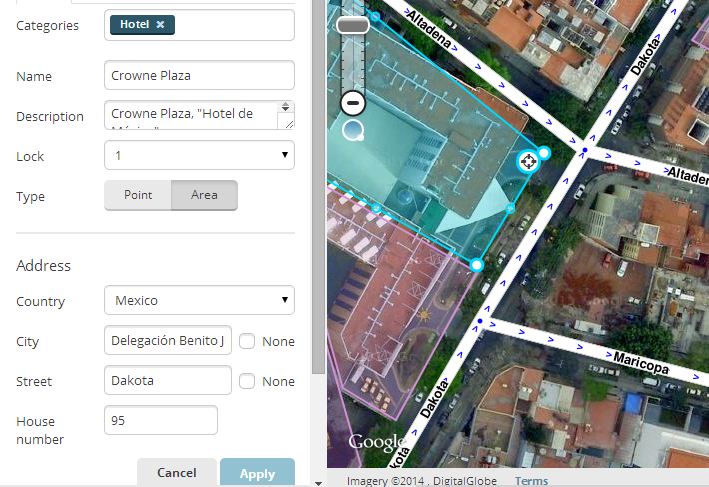Click the Cancel button
The image size is (709, 487).
[x=176, y=473]
